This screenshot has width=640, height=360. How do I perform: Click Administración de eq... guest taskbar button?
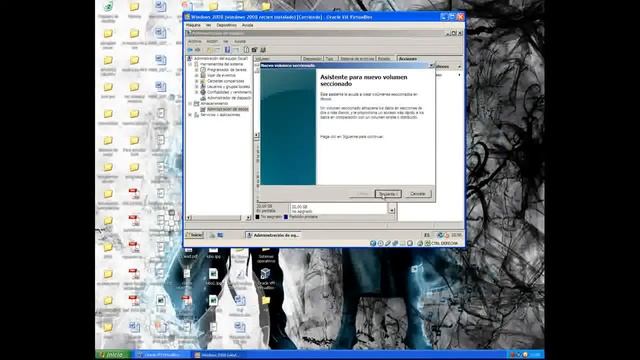point(273,235)
